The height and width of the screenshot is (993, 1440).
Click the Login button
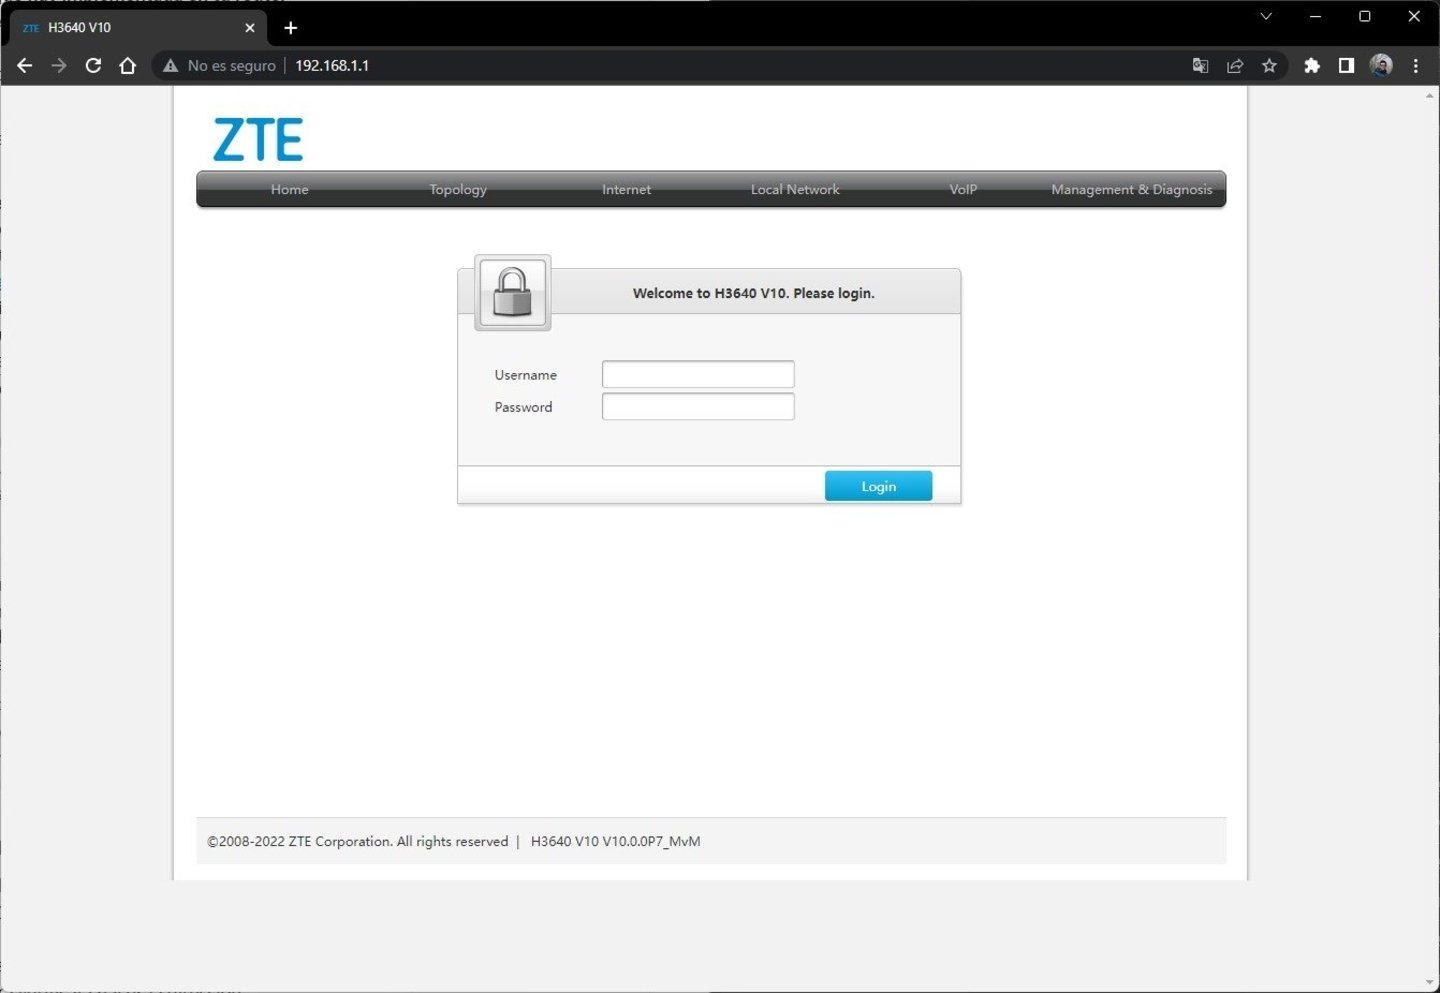click(878, 486)
